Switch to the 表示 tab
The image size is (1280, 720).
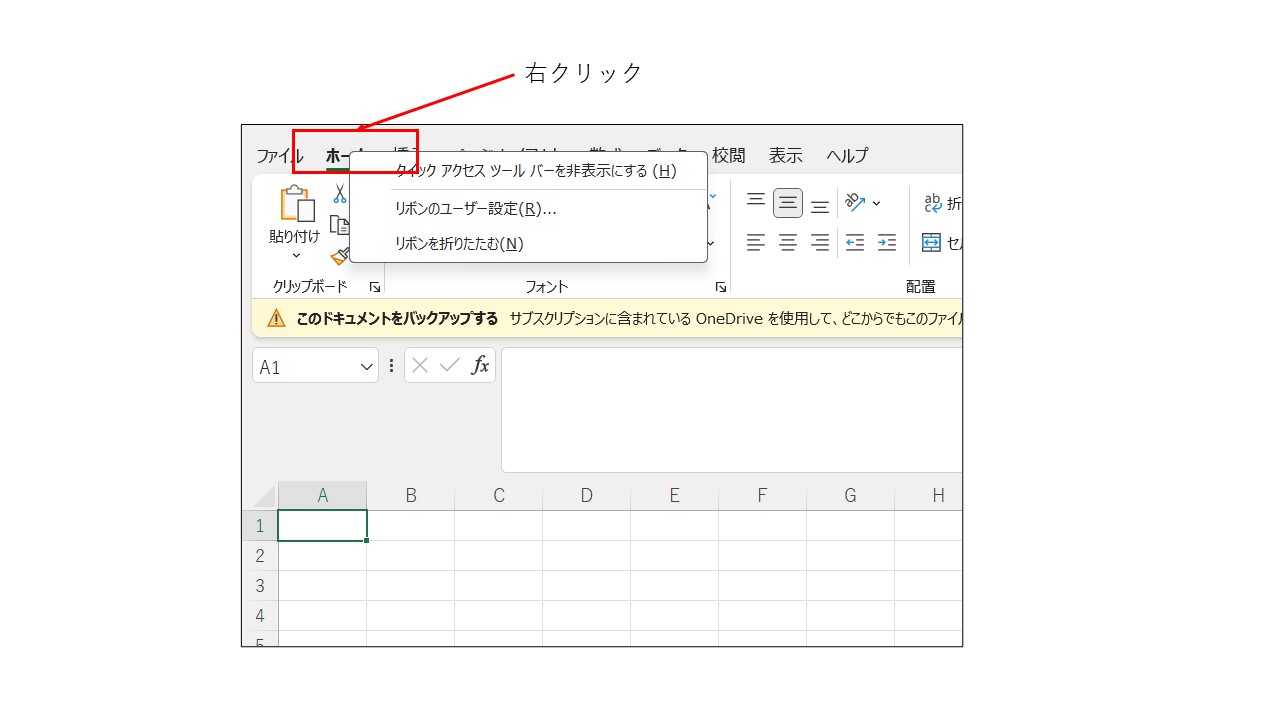coord(786,155)
